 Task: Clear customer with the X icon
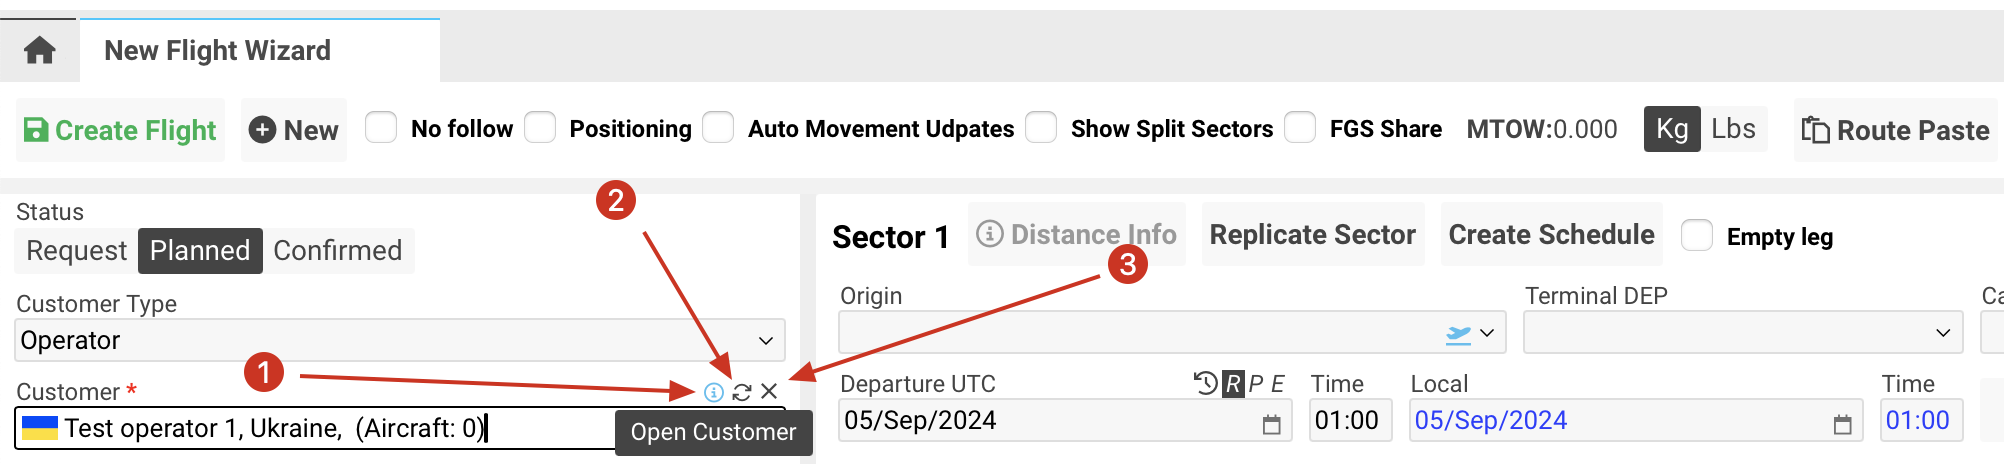769,392
